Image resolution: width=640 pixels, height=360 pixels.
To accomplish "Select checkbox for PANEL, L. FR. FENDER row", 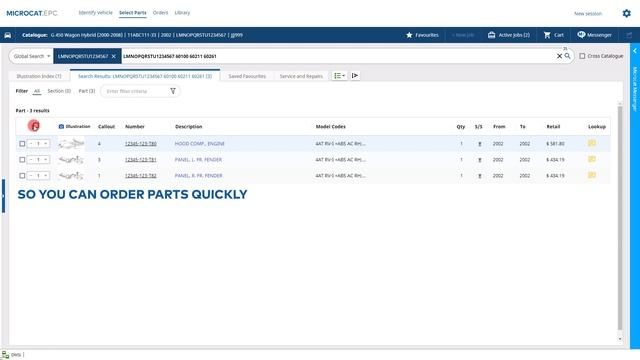I will click(22, 160).
